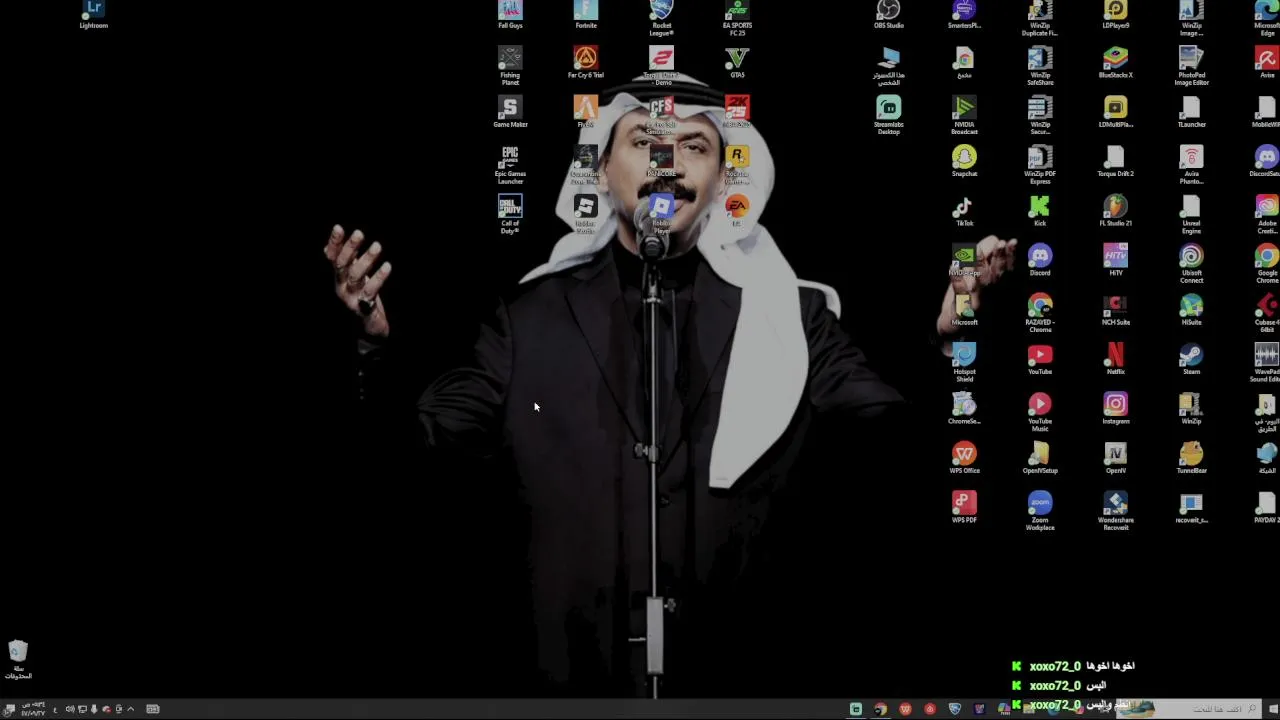Screen dimensions: 1280x720
Task: Open the Microsoft Edge desktop icon
Action: click(1267, 17)
